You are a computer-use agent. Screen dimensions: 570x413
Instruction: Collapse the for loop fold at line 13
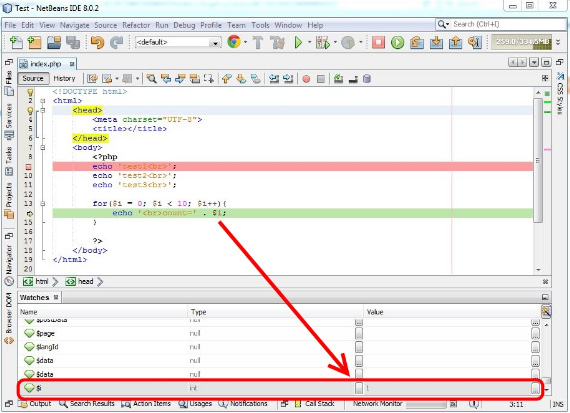pyautogui.click(x=43, y=204)
